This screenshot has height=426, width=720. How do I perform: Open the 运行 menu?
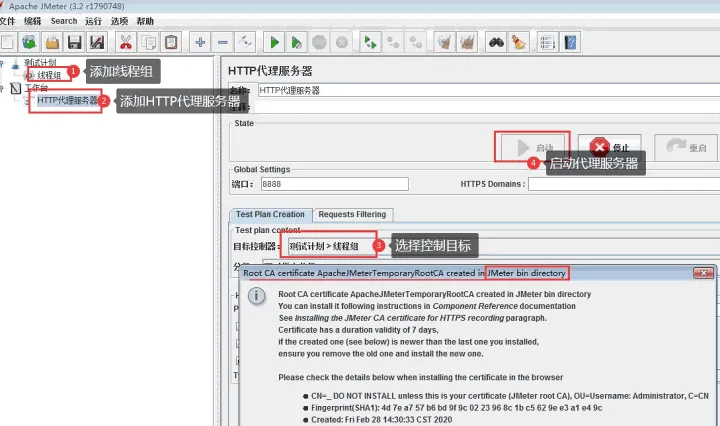93,21
